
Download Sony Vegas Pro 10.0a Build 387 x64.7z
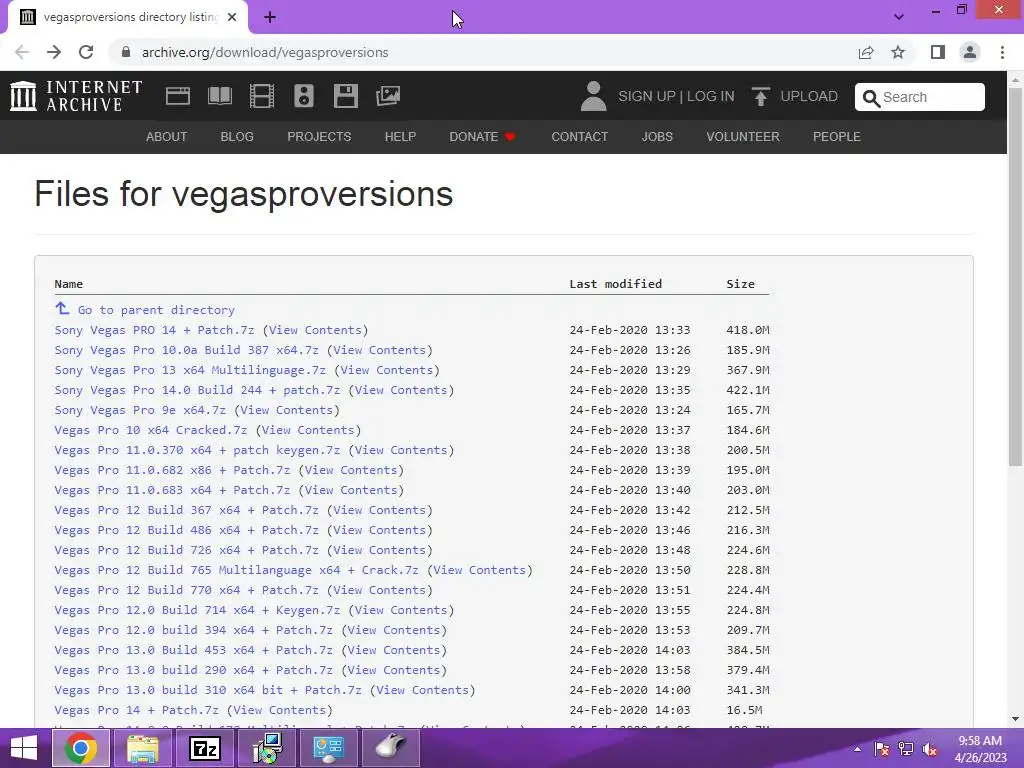[186, 350]
